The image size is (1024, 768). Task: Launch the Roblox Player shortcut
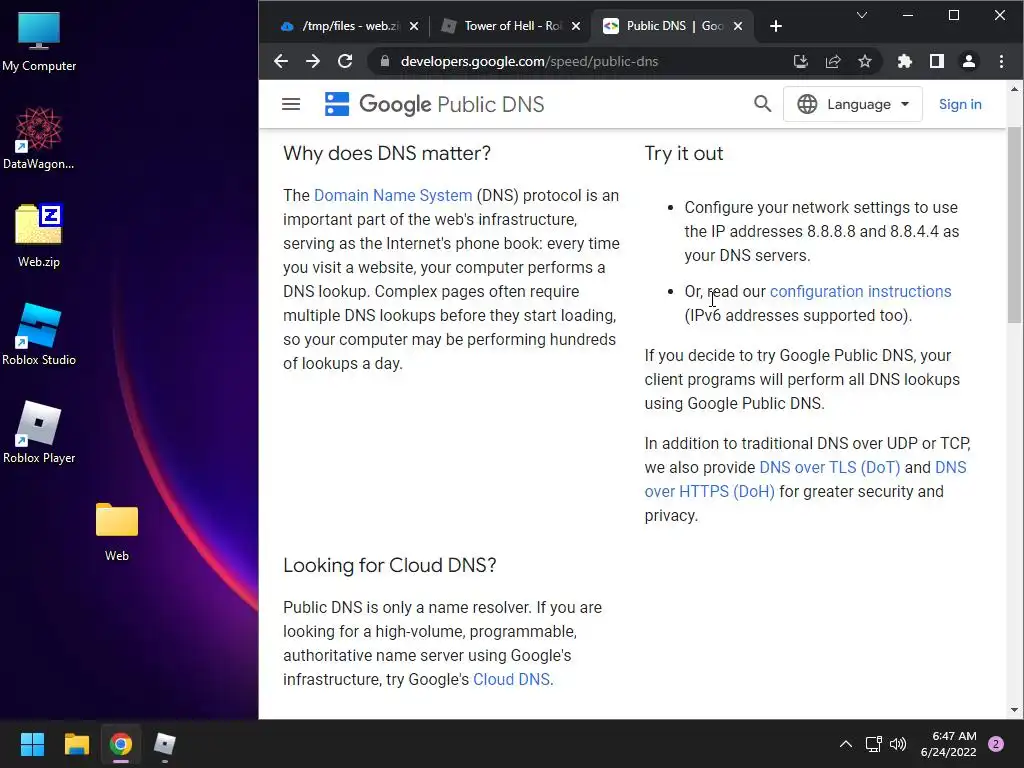pos(39,432)
